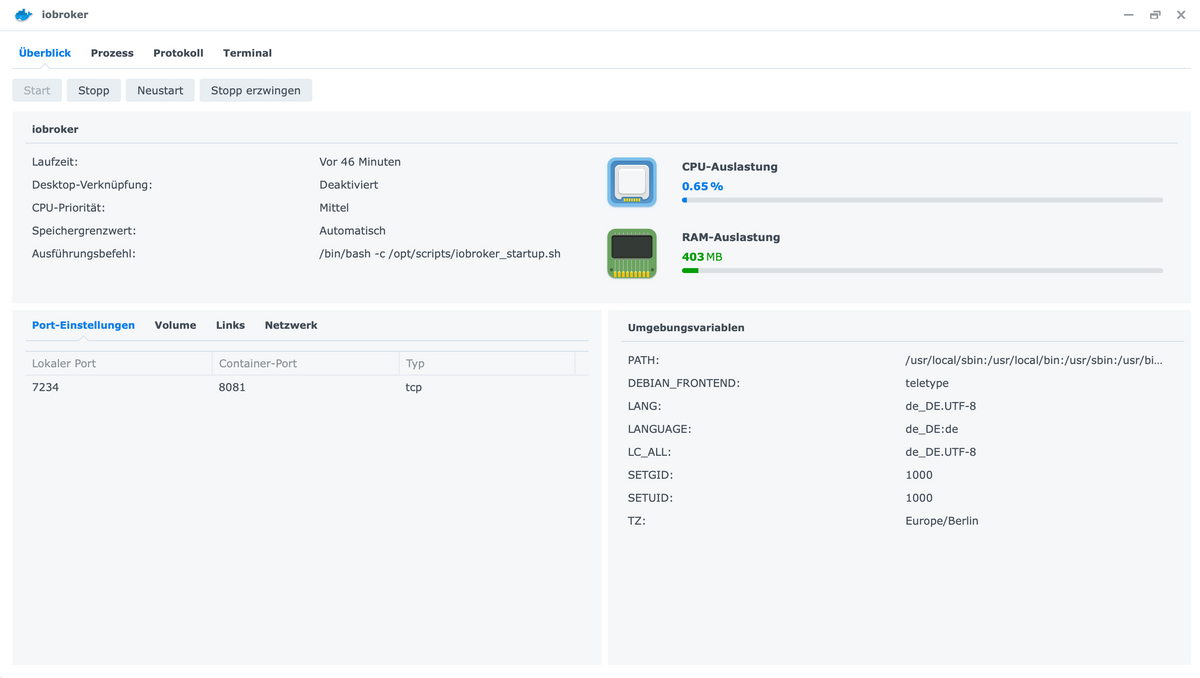Click the SETUID value 1000
The image size is (1200, 678).
click(x=919, y=498)
